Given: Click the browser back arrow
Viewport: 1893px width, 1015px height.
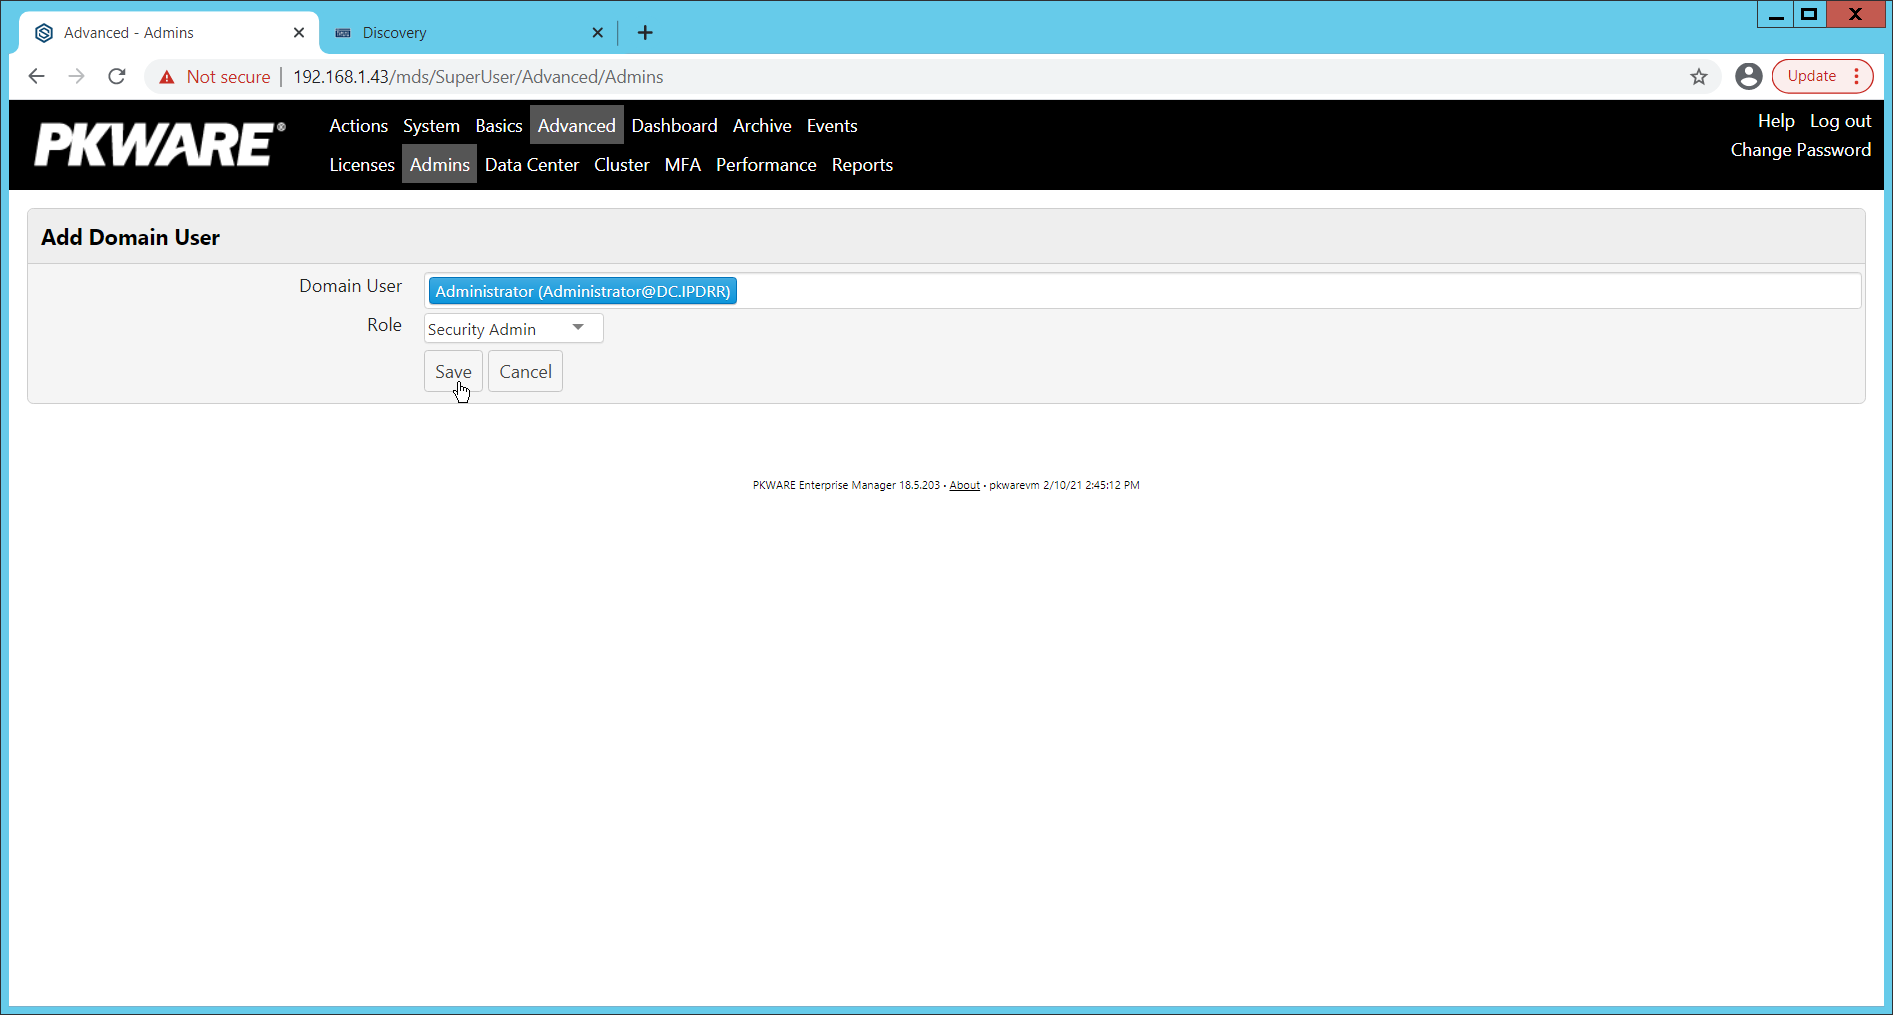Looking at the screenshot, I should [37, 76].
